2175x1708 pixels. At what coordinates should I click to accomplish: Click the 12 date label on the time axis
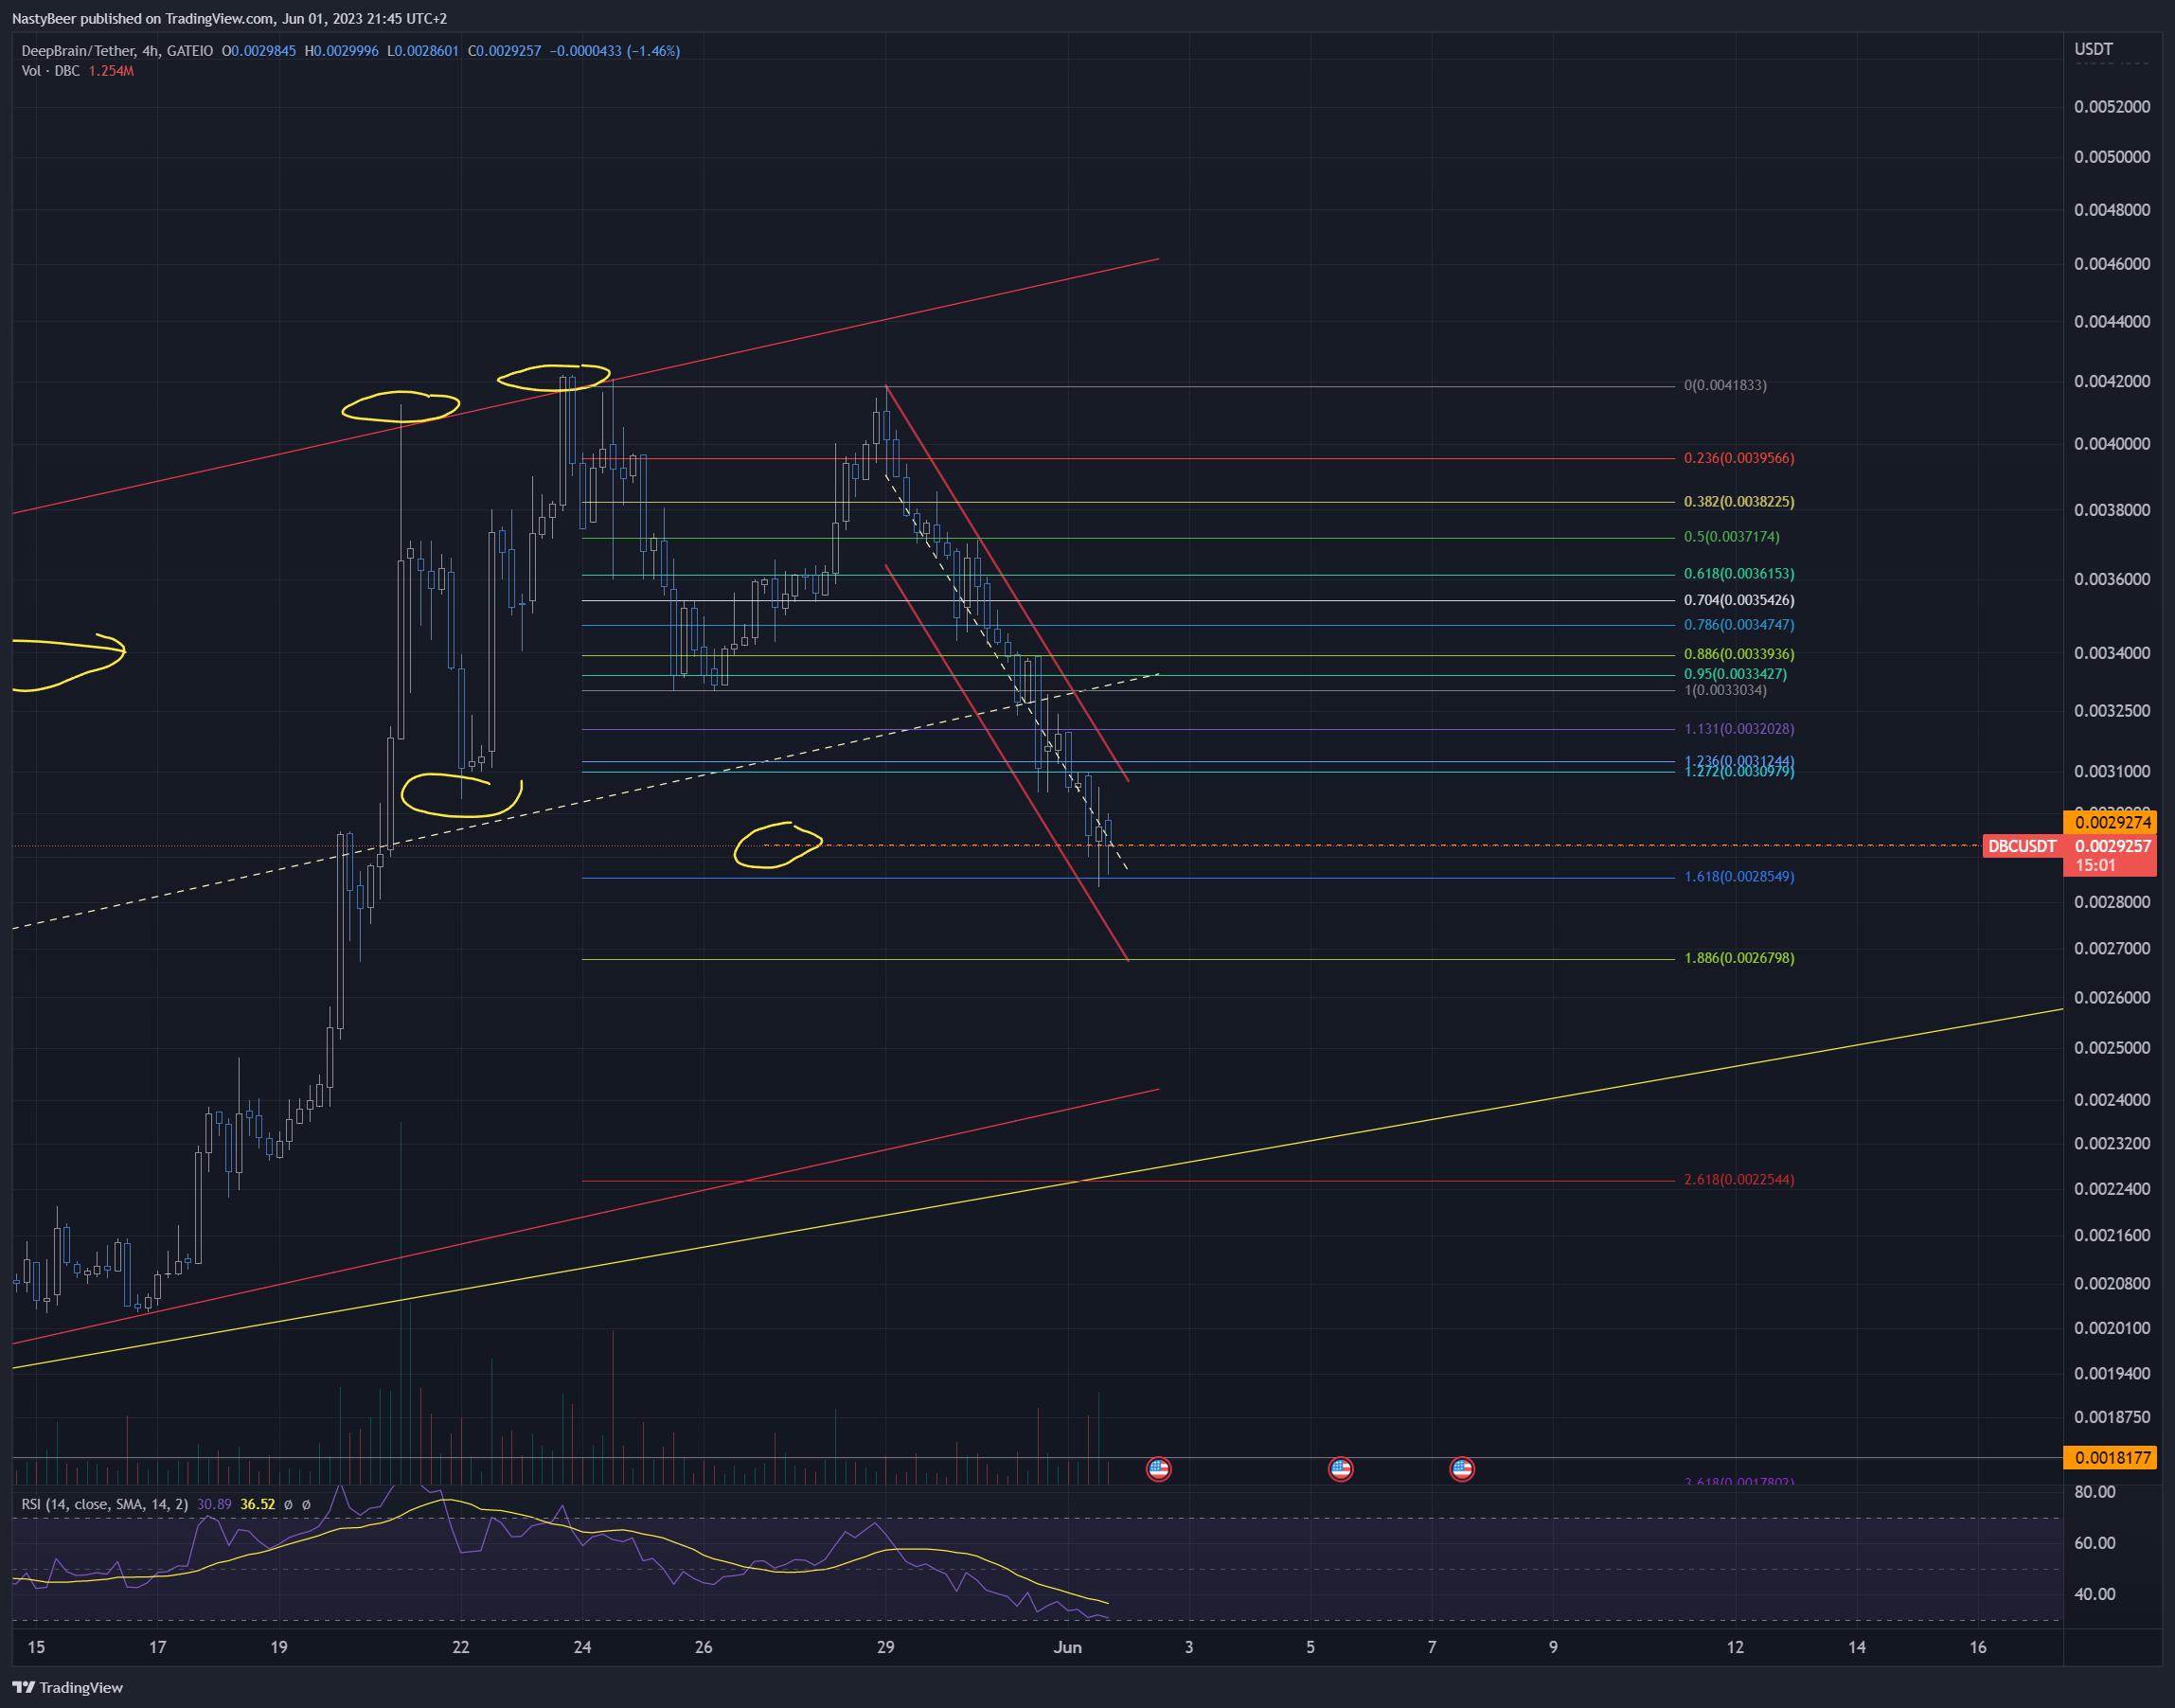1735,1647
